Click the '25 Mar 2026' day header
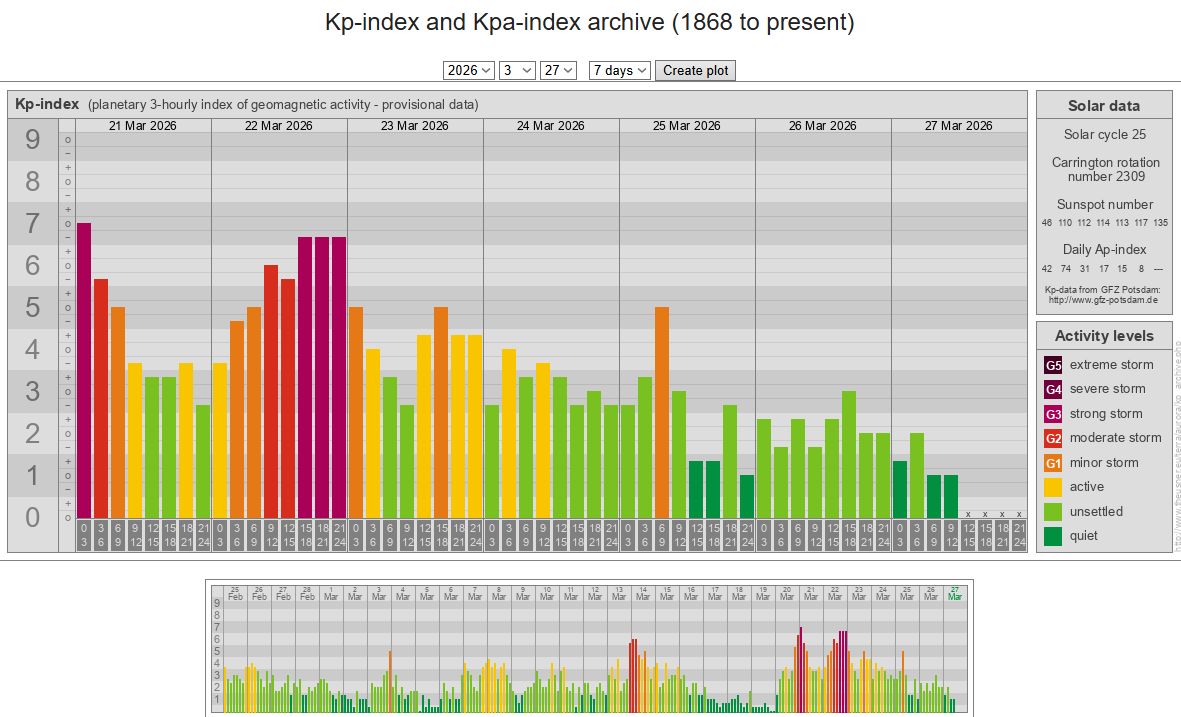 [687, 126]
